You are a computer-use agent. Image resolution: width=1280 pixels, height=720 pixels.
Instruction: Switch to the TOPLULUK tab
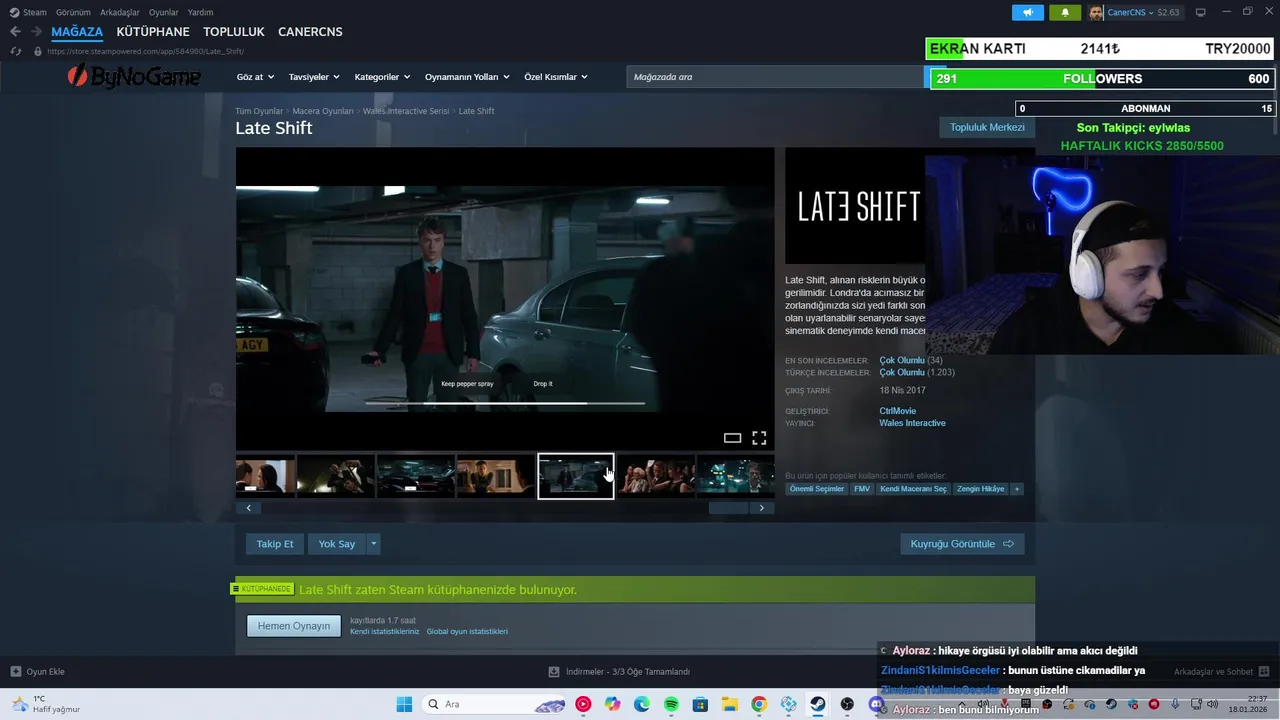[234, 32]
